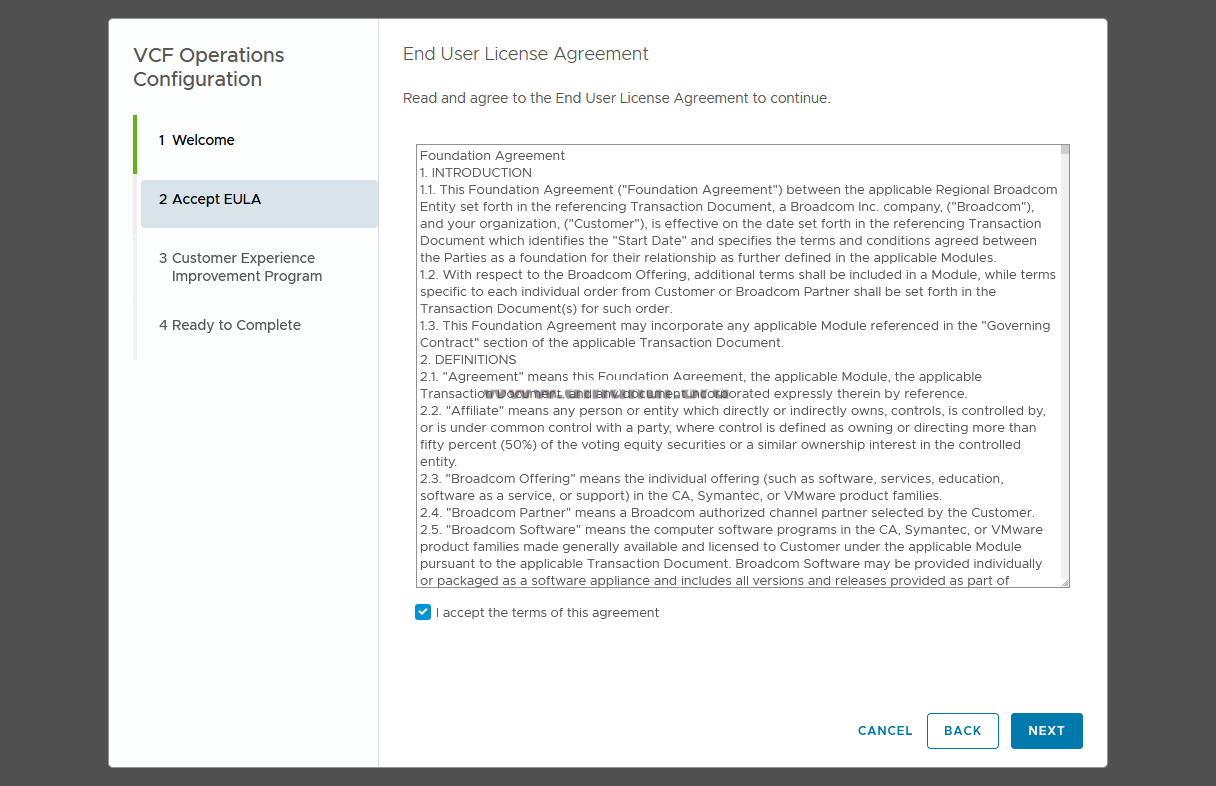Go to the Welcome step
1216x786 pixels.
coord(203,141)
